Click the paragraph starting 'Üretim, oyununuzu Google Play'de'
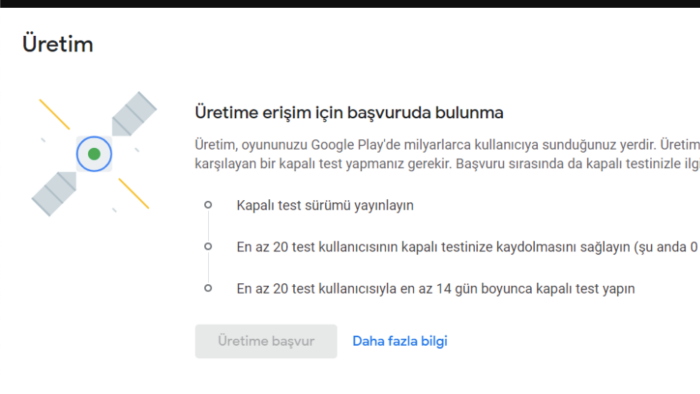The height and width of the screenshot is (394, 700). coord(447,154)
